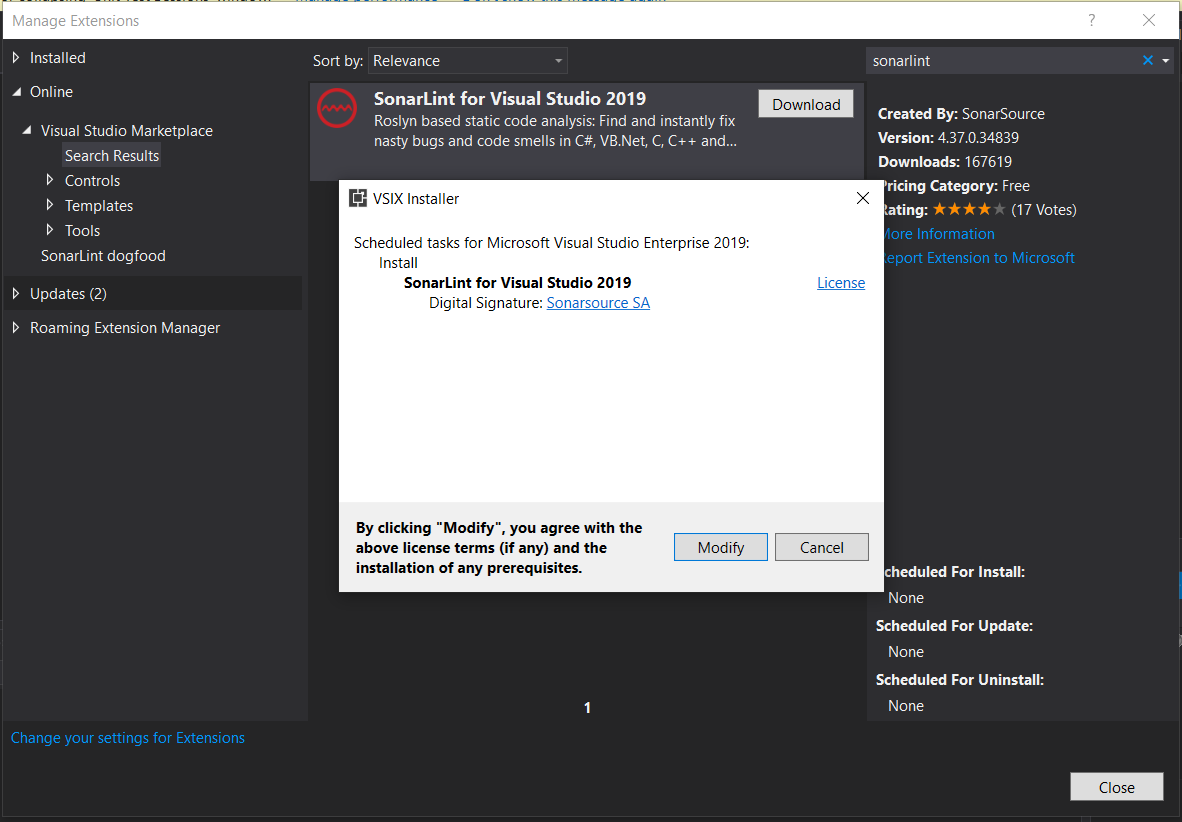The width and height of the screenshot is (1182, 822).
Task: Clear the sonarlint search with X icon
Action: [1147, 60]
